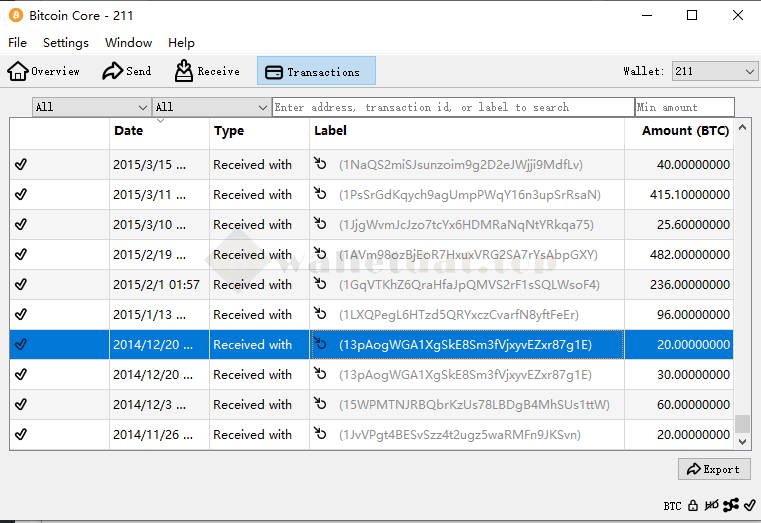
Task: Focus the address search input field
Action: point(452,107)
